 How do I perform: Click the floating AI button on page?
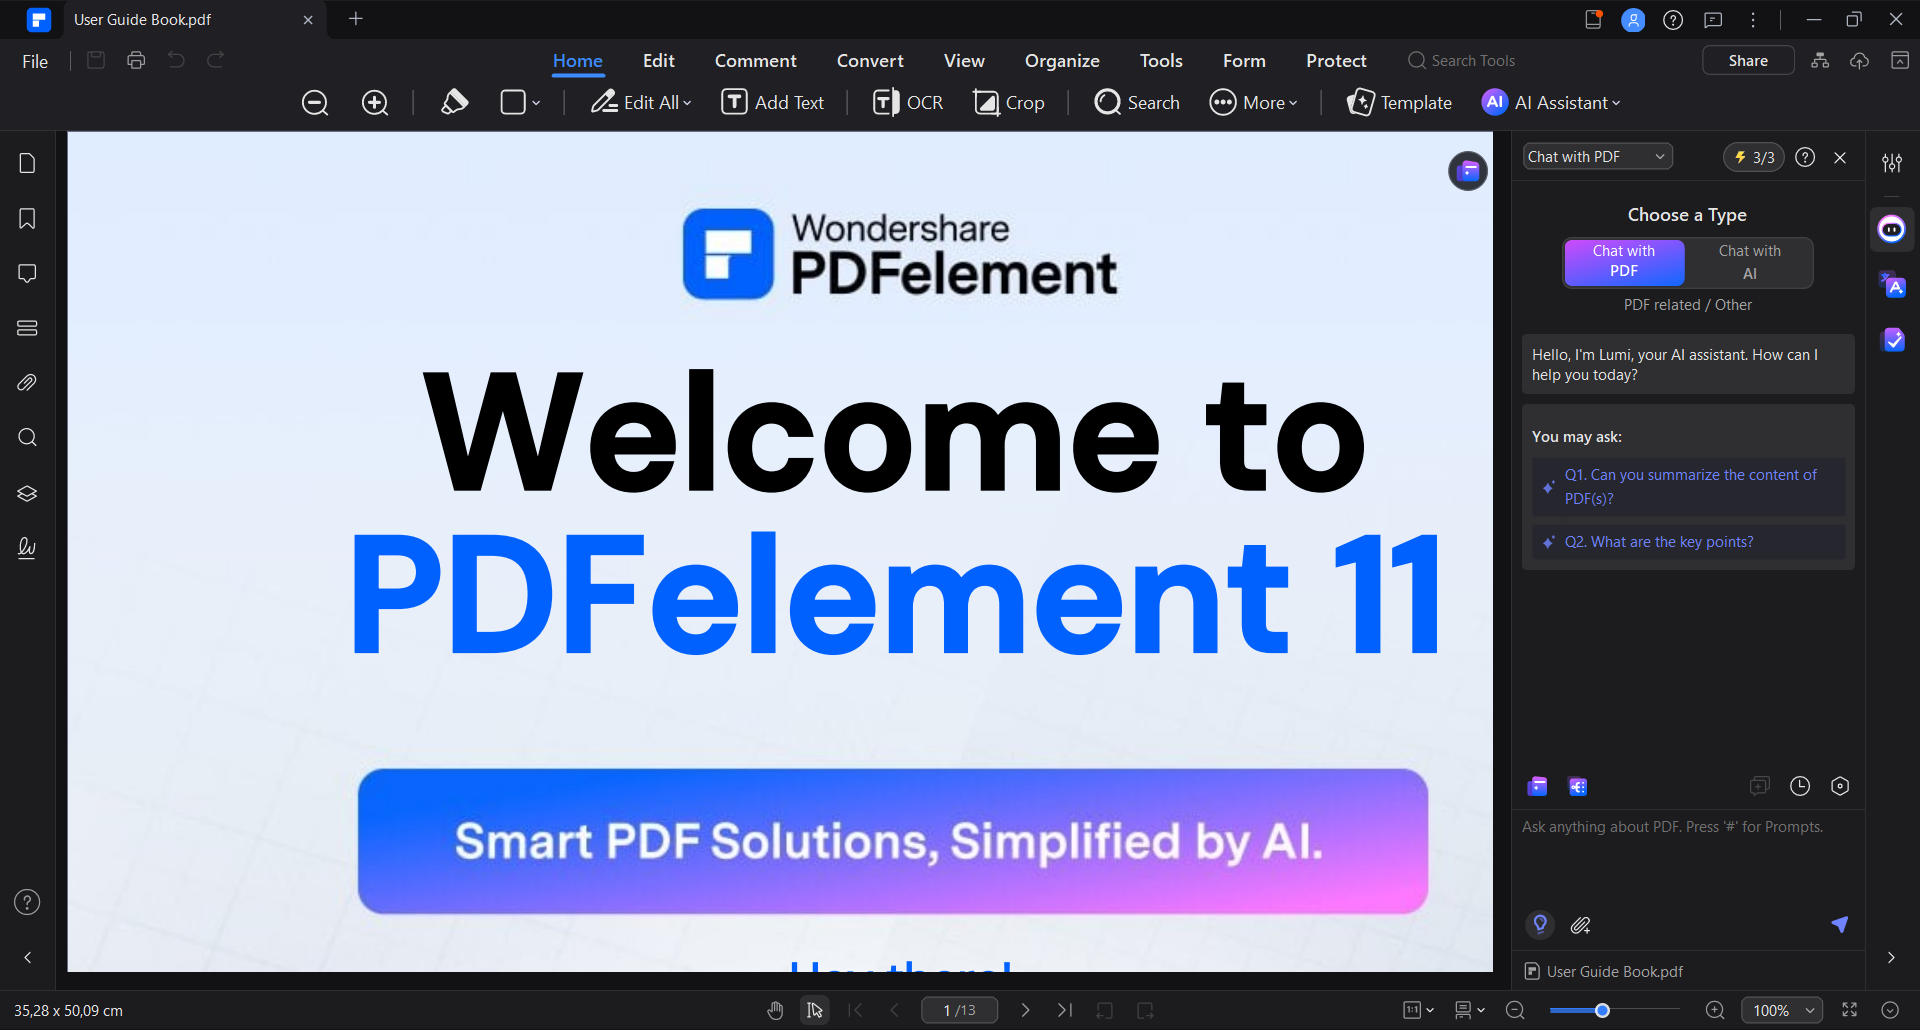(x=1468, y=171)
